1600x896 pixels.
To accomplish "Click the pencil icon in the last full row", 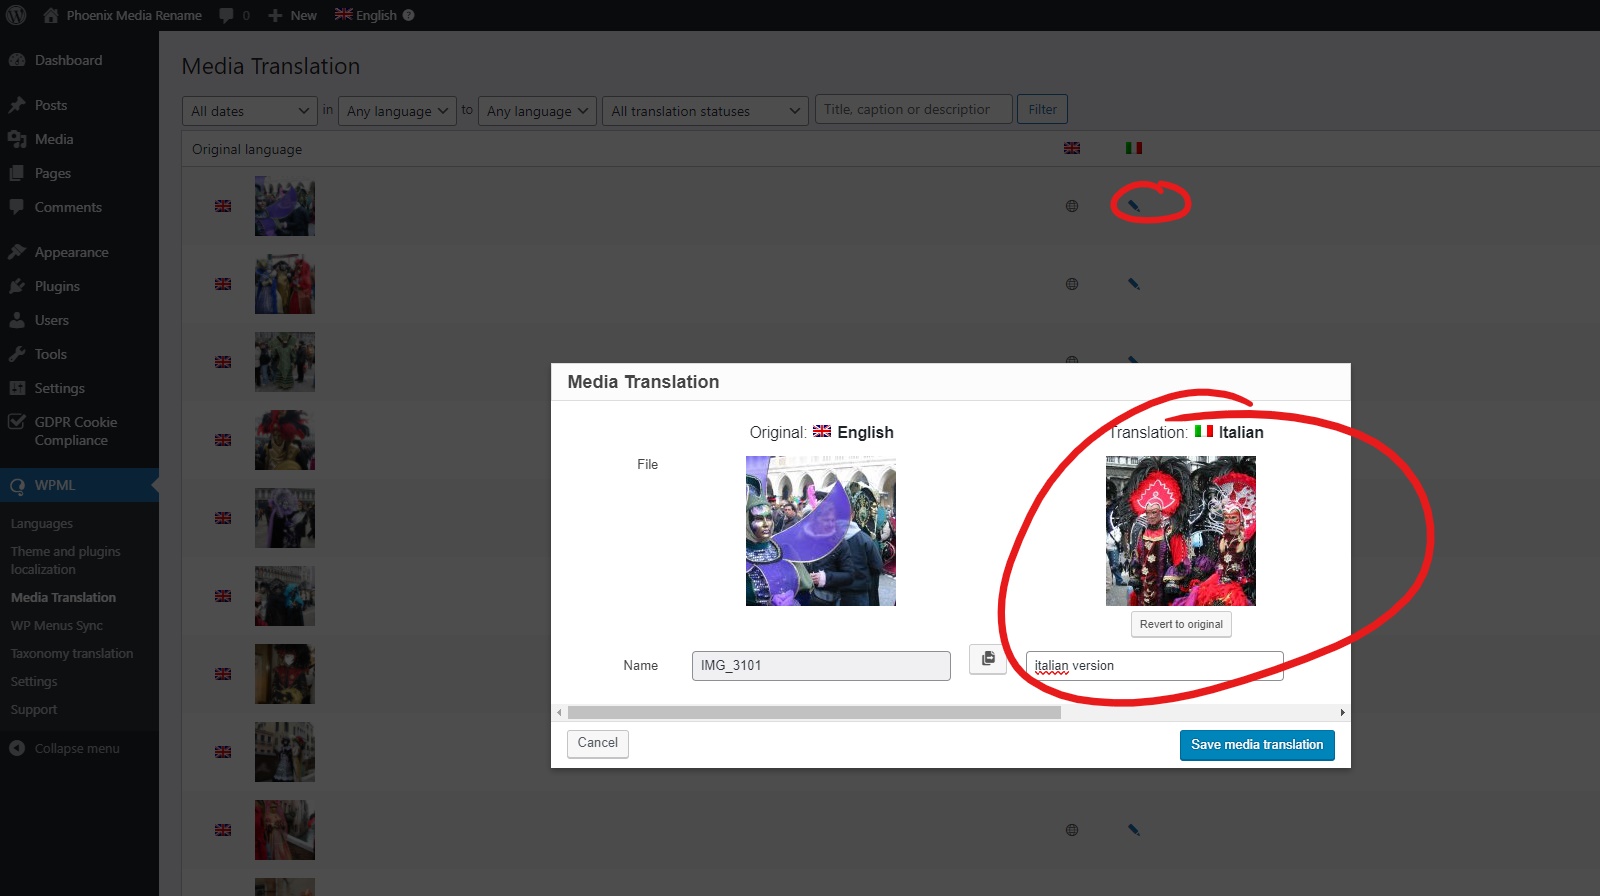I will [x=1134, y=830].
